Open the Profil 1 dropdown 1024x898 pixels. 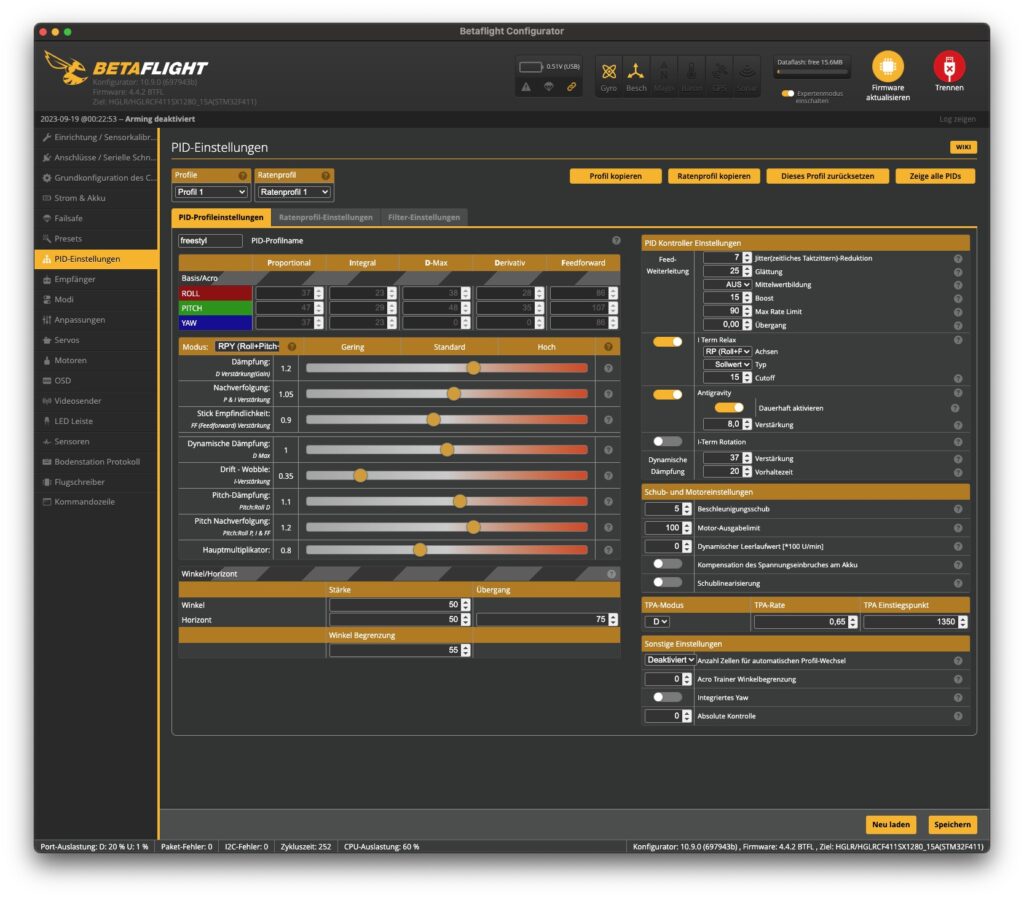211,192
